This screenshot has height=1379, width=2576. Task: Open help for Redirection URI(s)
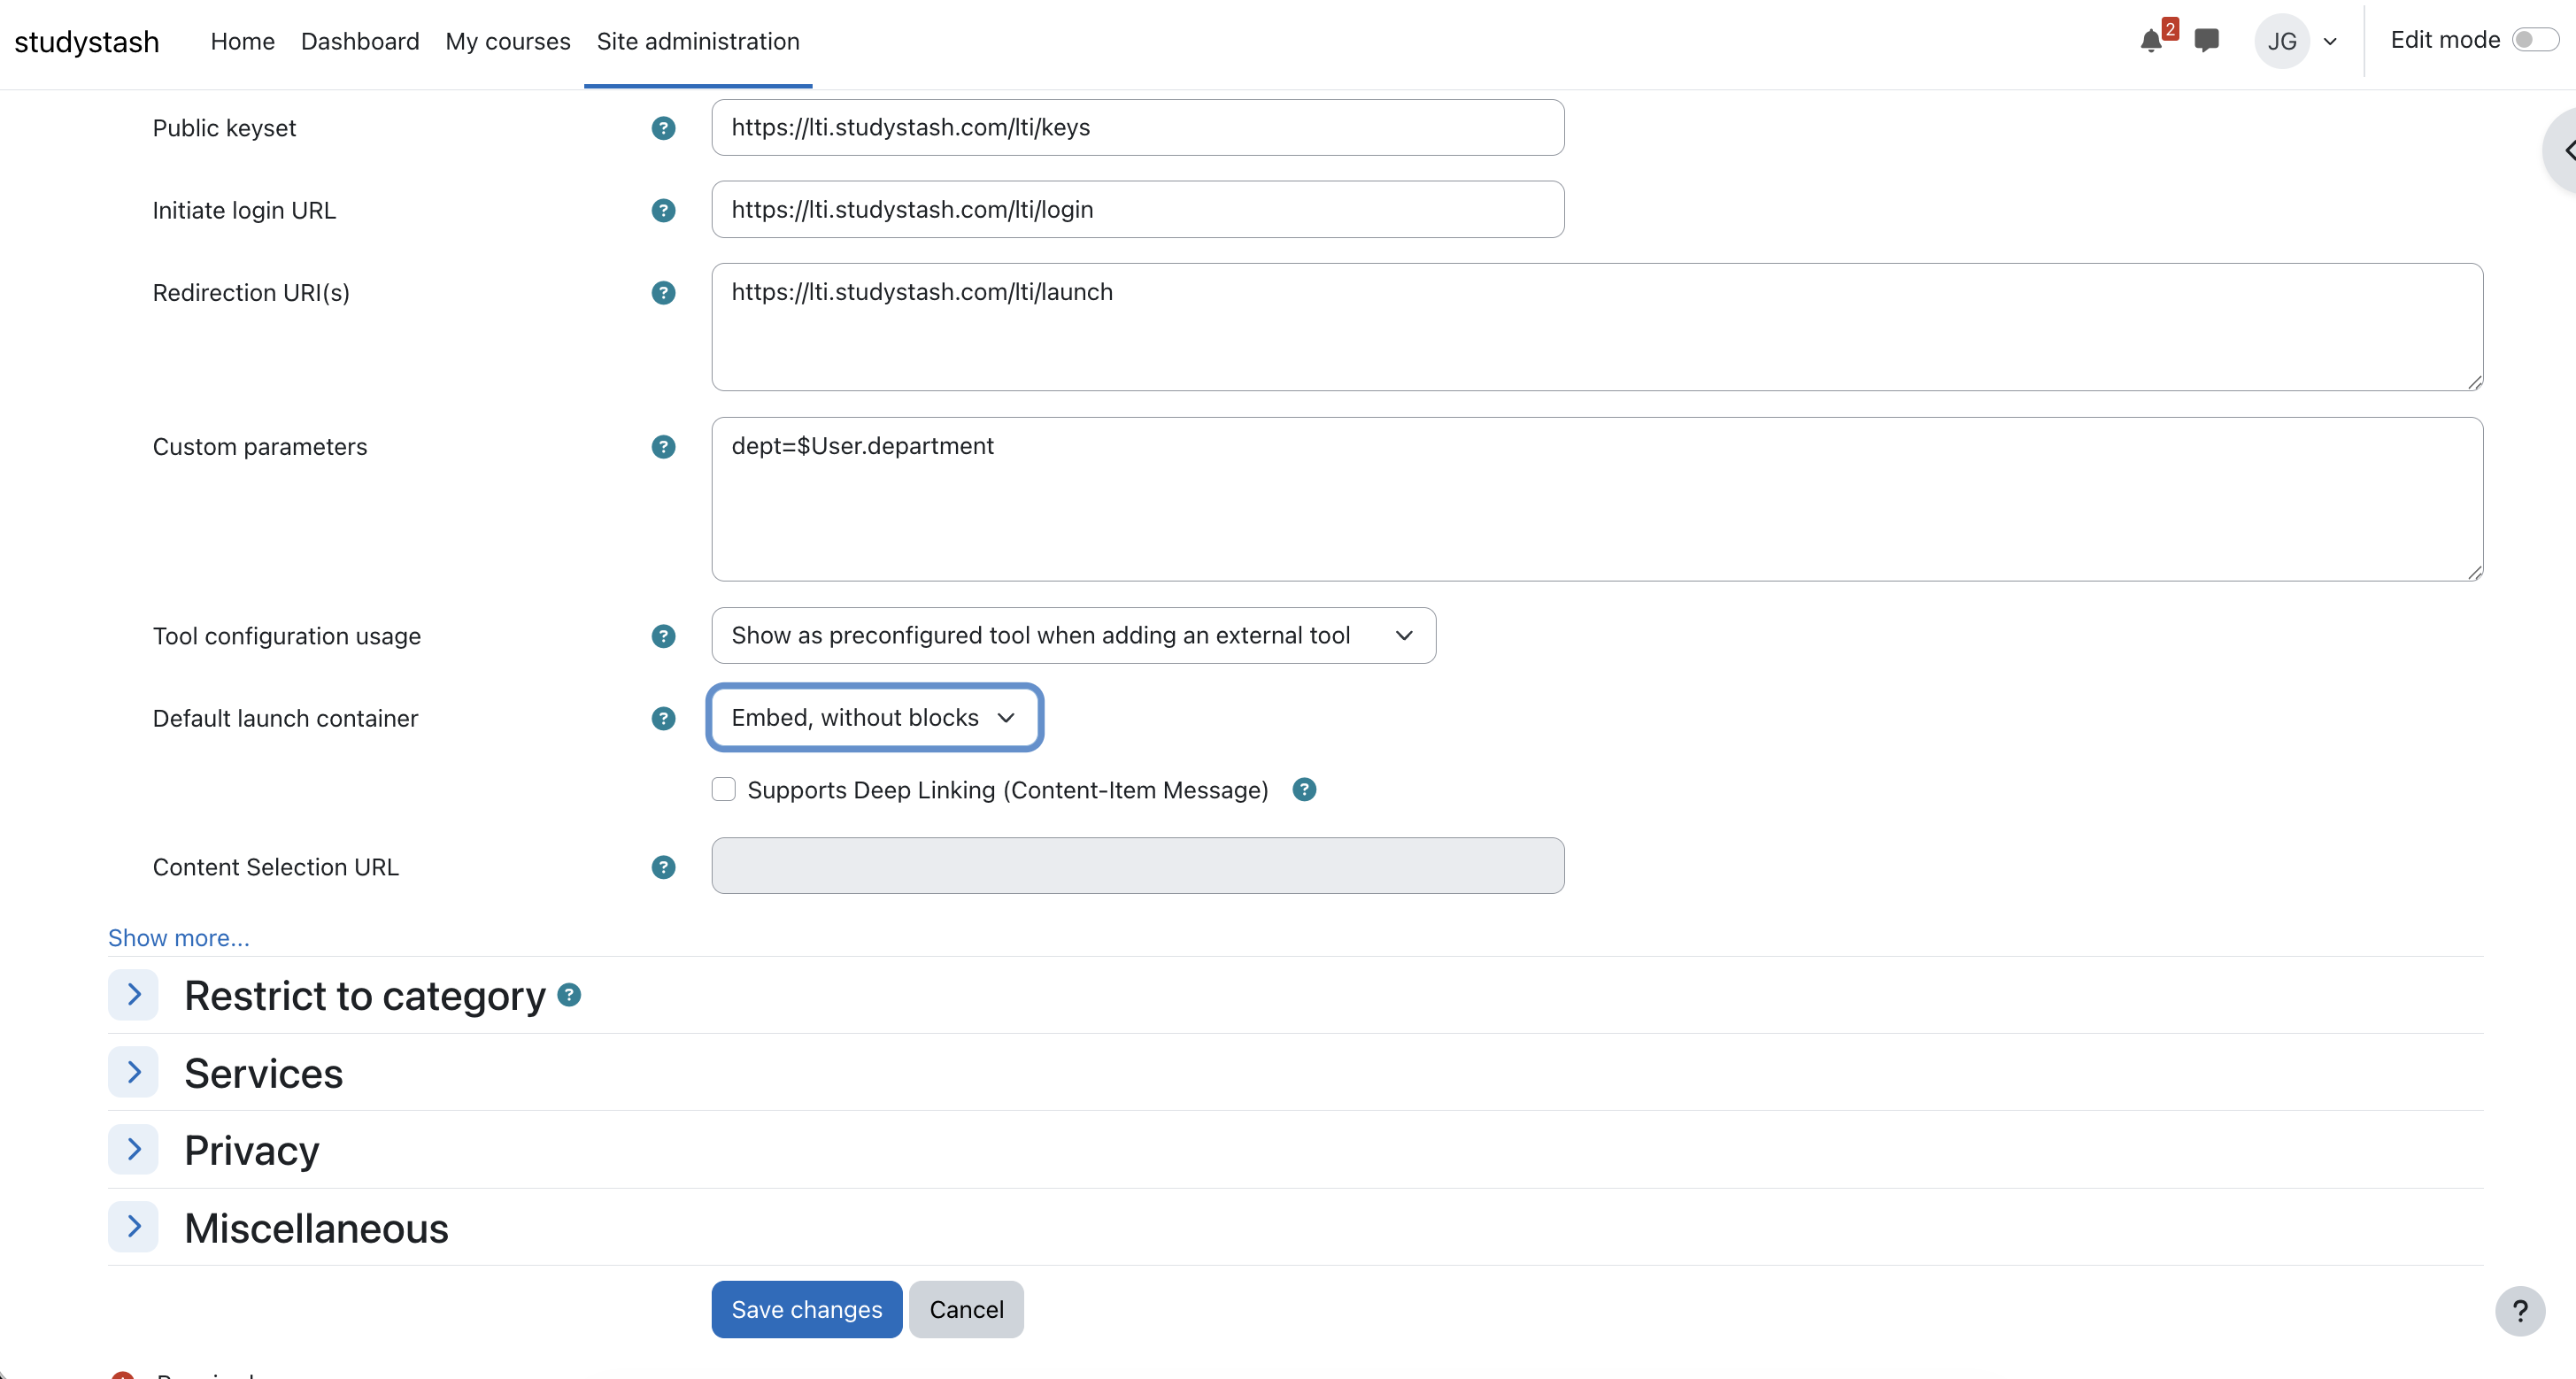point(663,293)
